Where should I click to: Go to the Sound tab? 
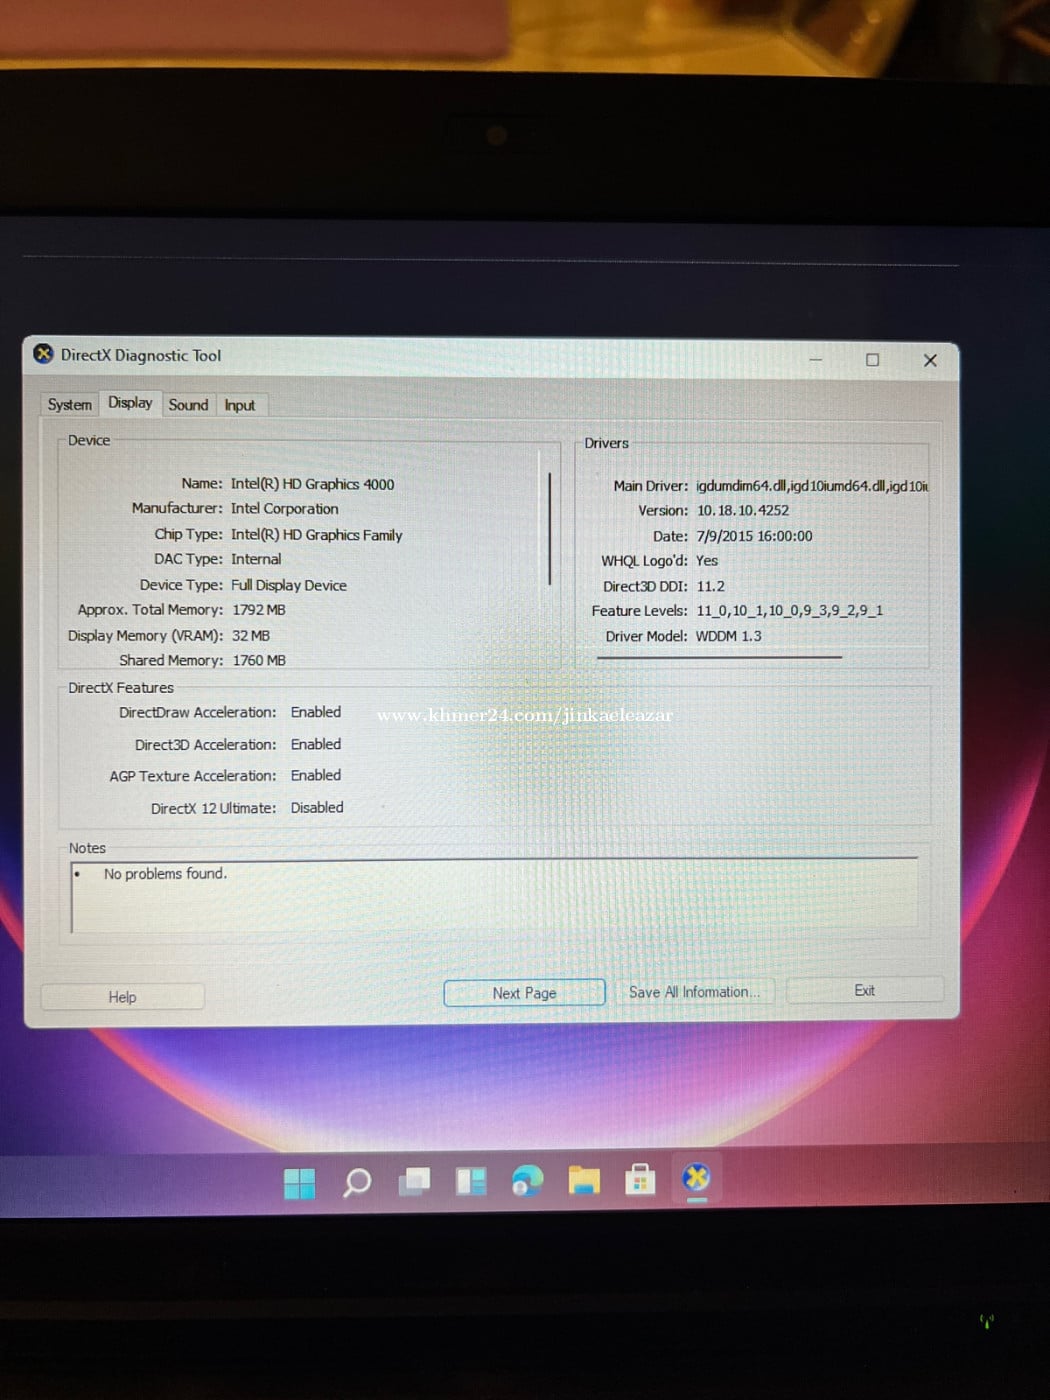click(188, 405)
